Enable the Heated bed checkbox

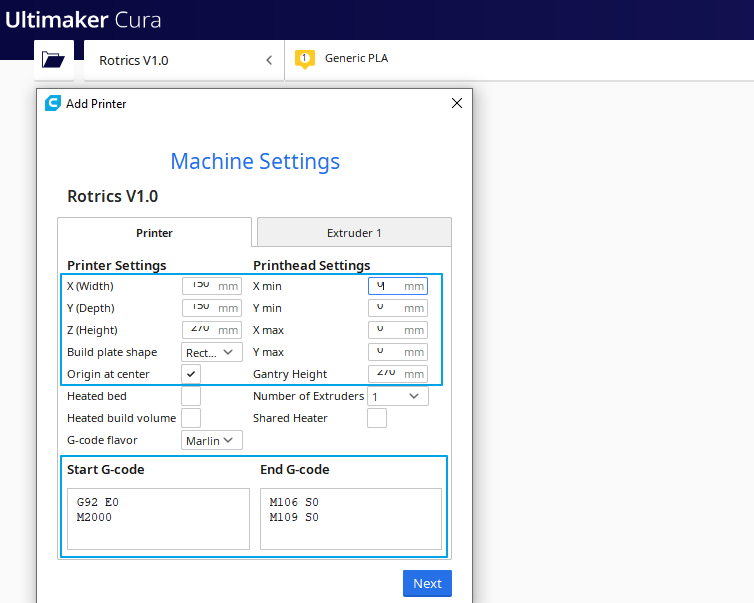coord(191,396)
